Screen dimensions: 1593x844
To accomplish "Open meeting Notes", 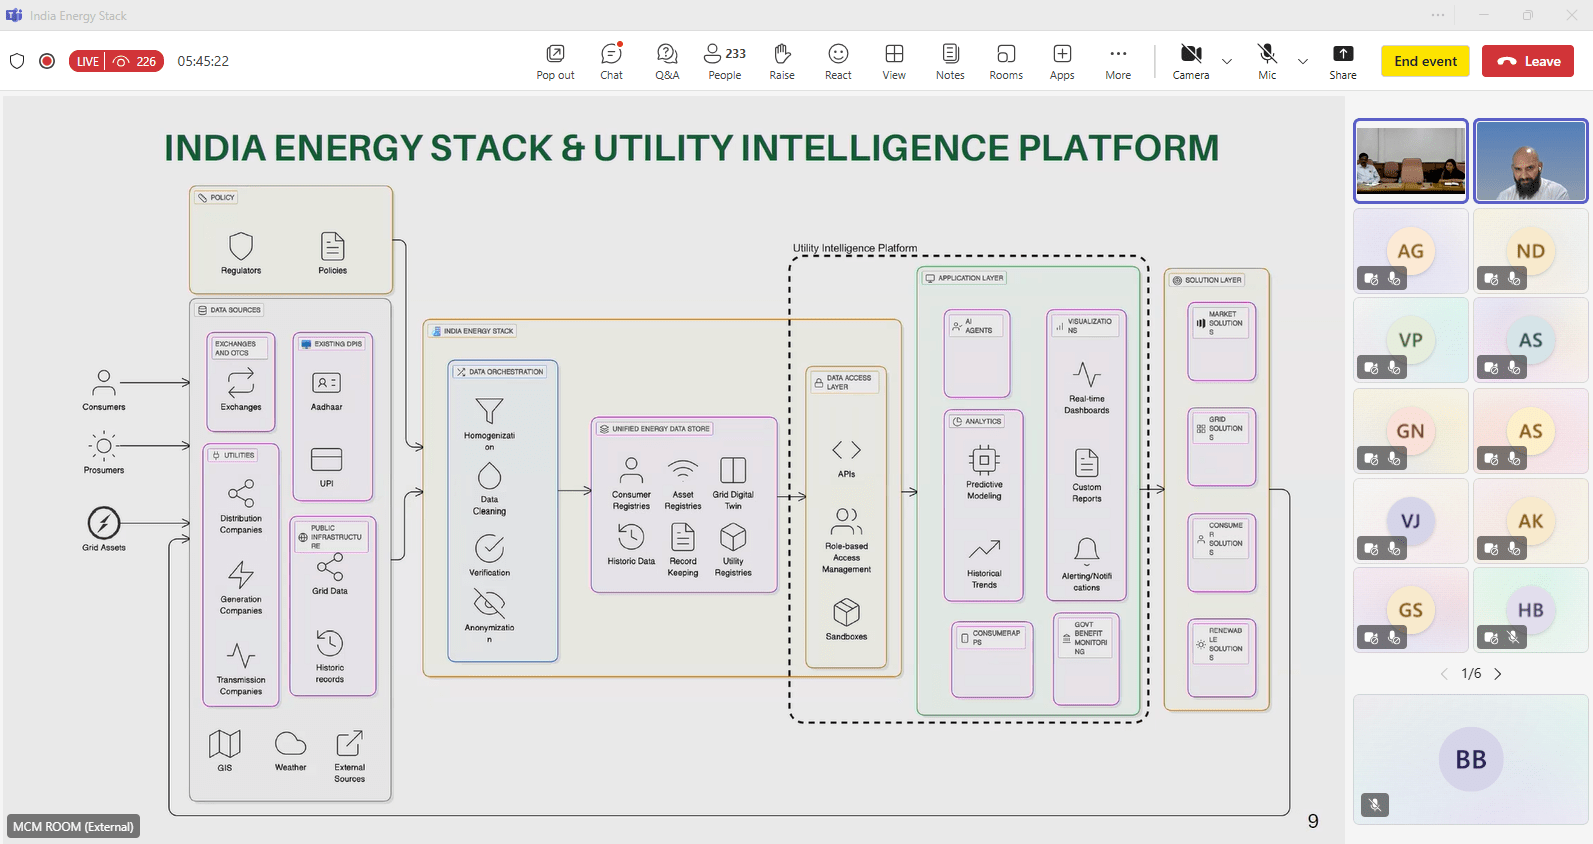I will [950, 61].
